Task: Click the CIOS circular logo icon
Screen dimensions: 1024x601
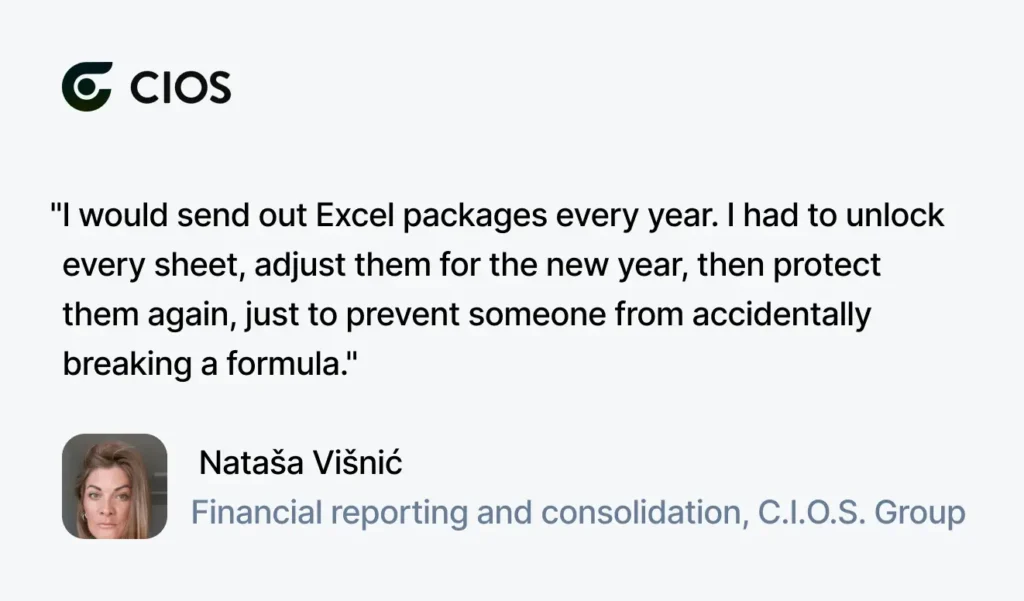Action: (87, 87)
